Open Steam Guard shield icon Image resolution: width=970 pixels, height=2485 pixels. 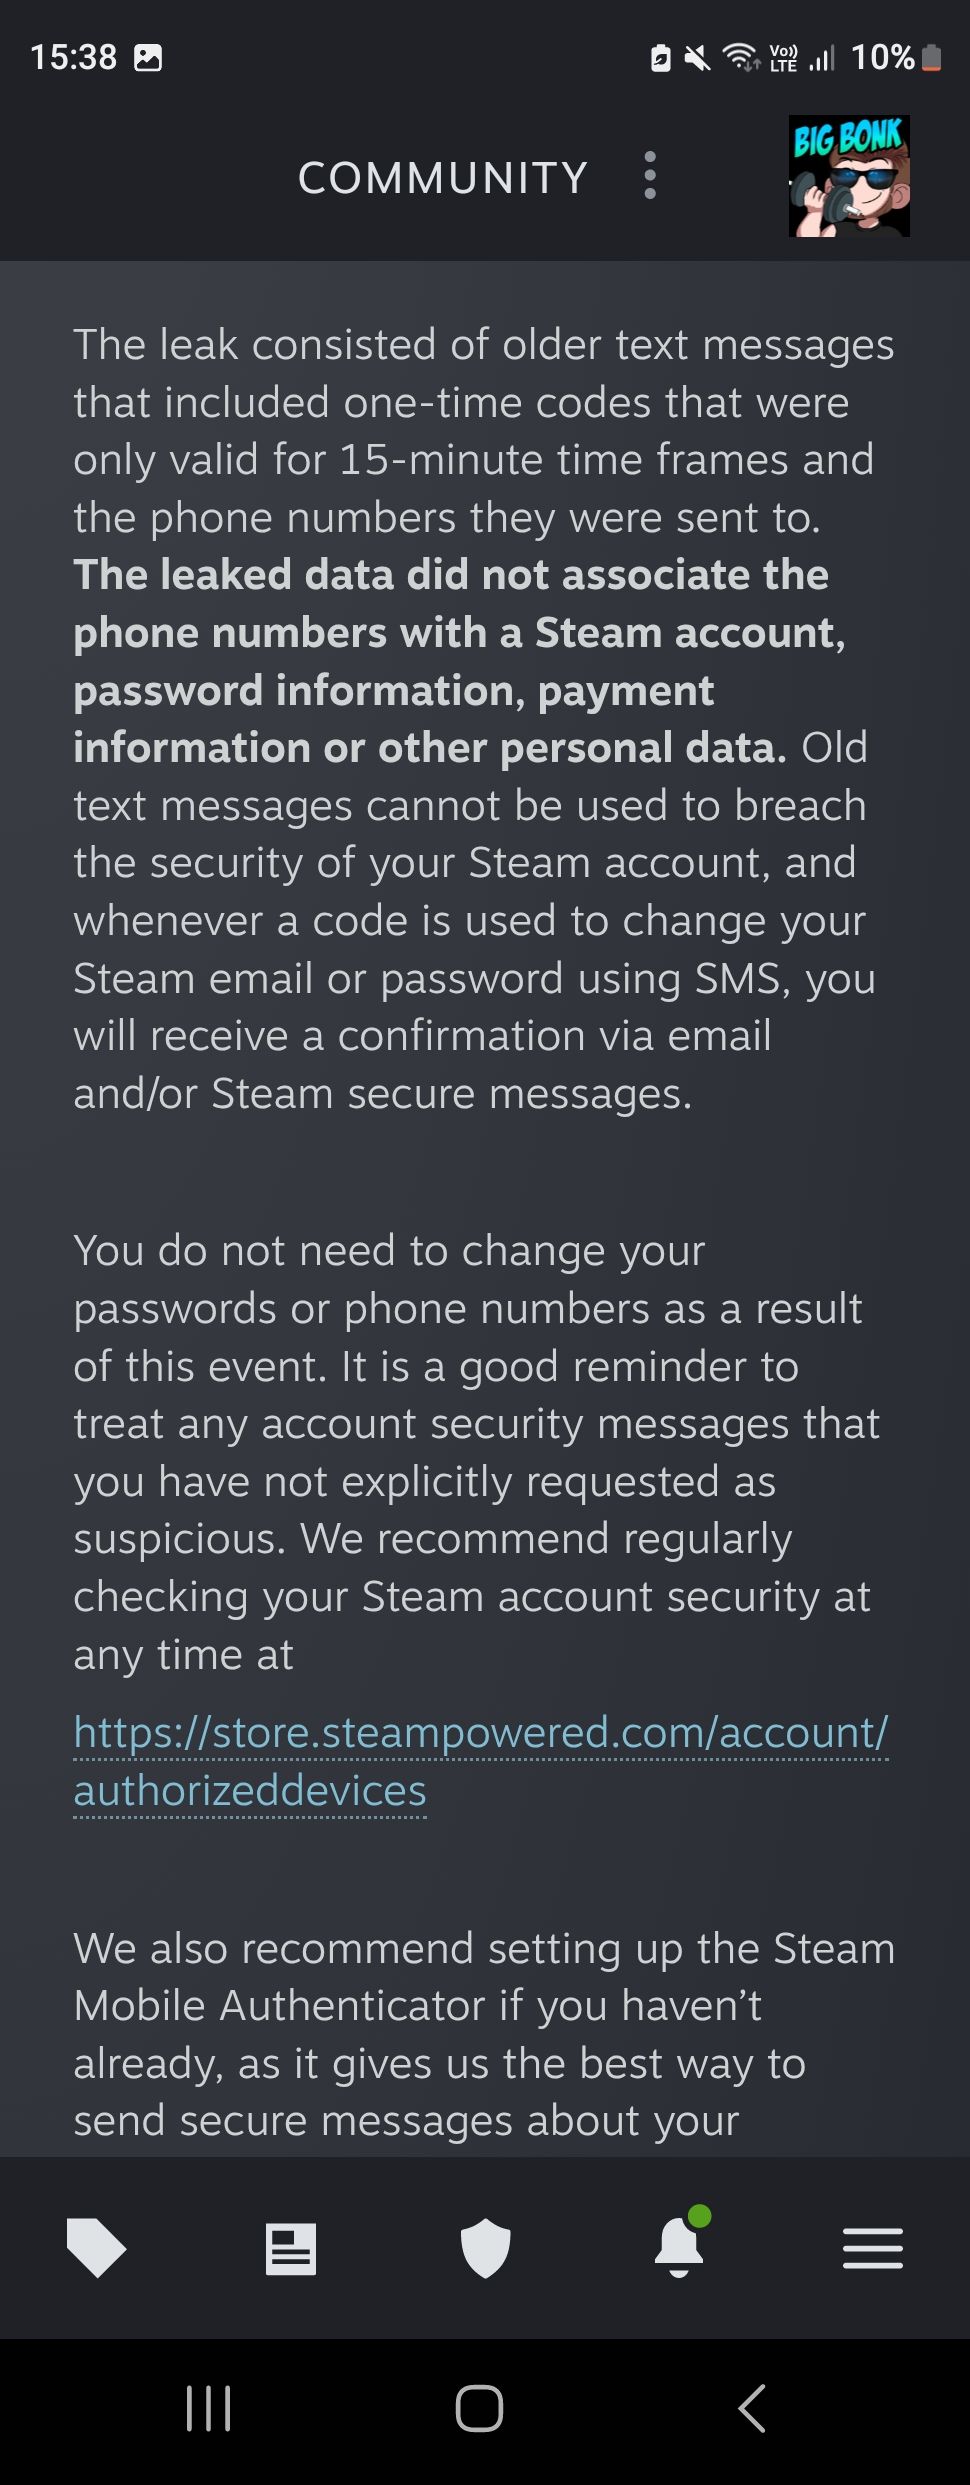click(x=485, y=2248)
